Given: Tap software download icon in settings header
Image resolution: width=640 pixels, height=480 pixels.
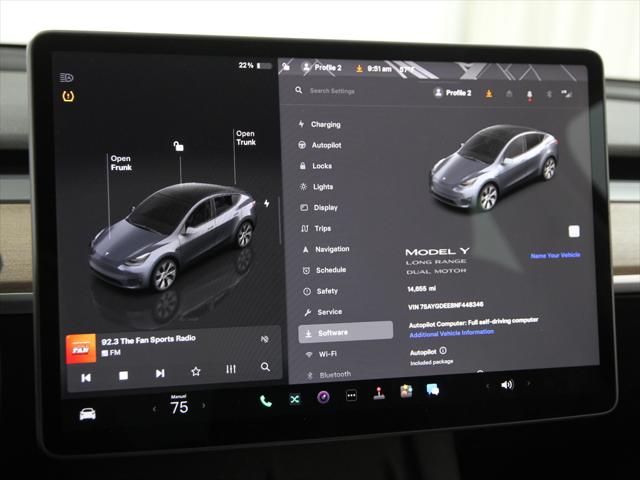Looking at the screenshot, I should pos(489,94).
